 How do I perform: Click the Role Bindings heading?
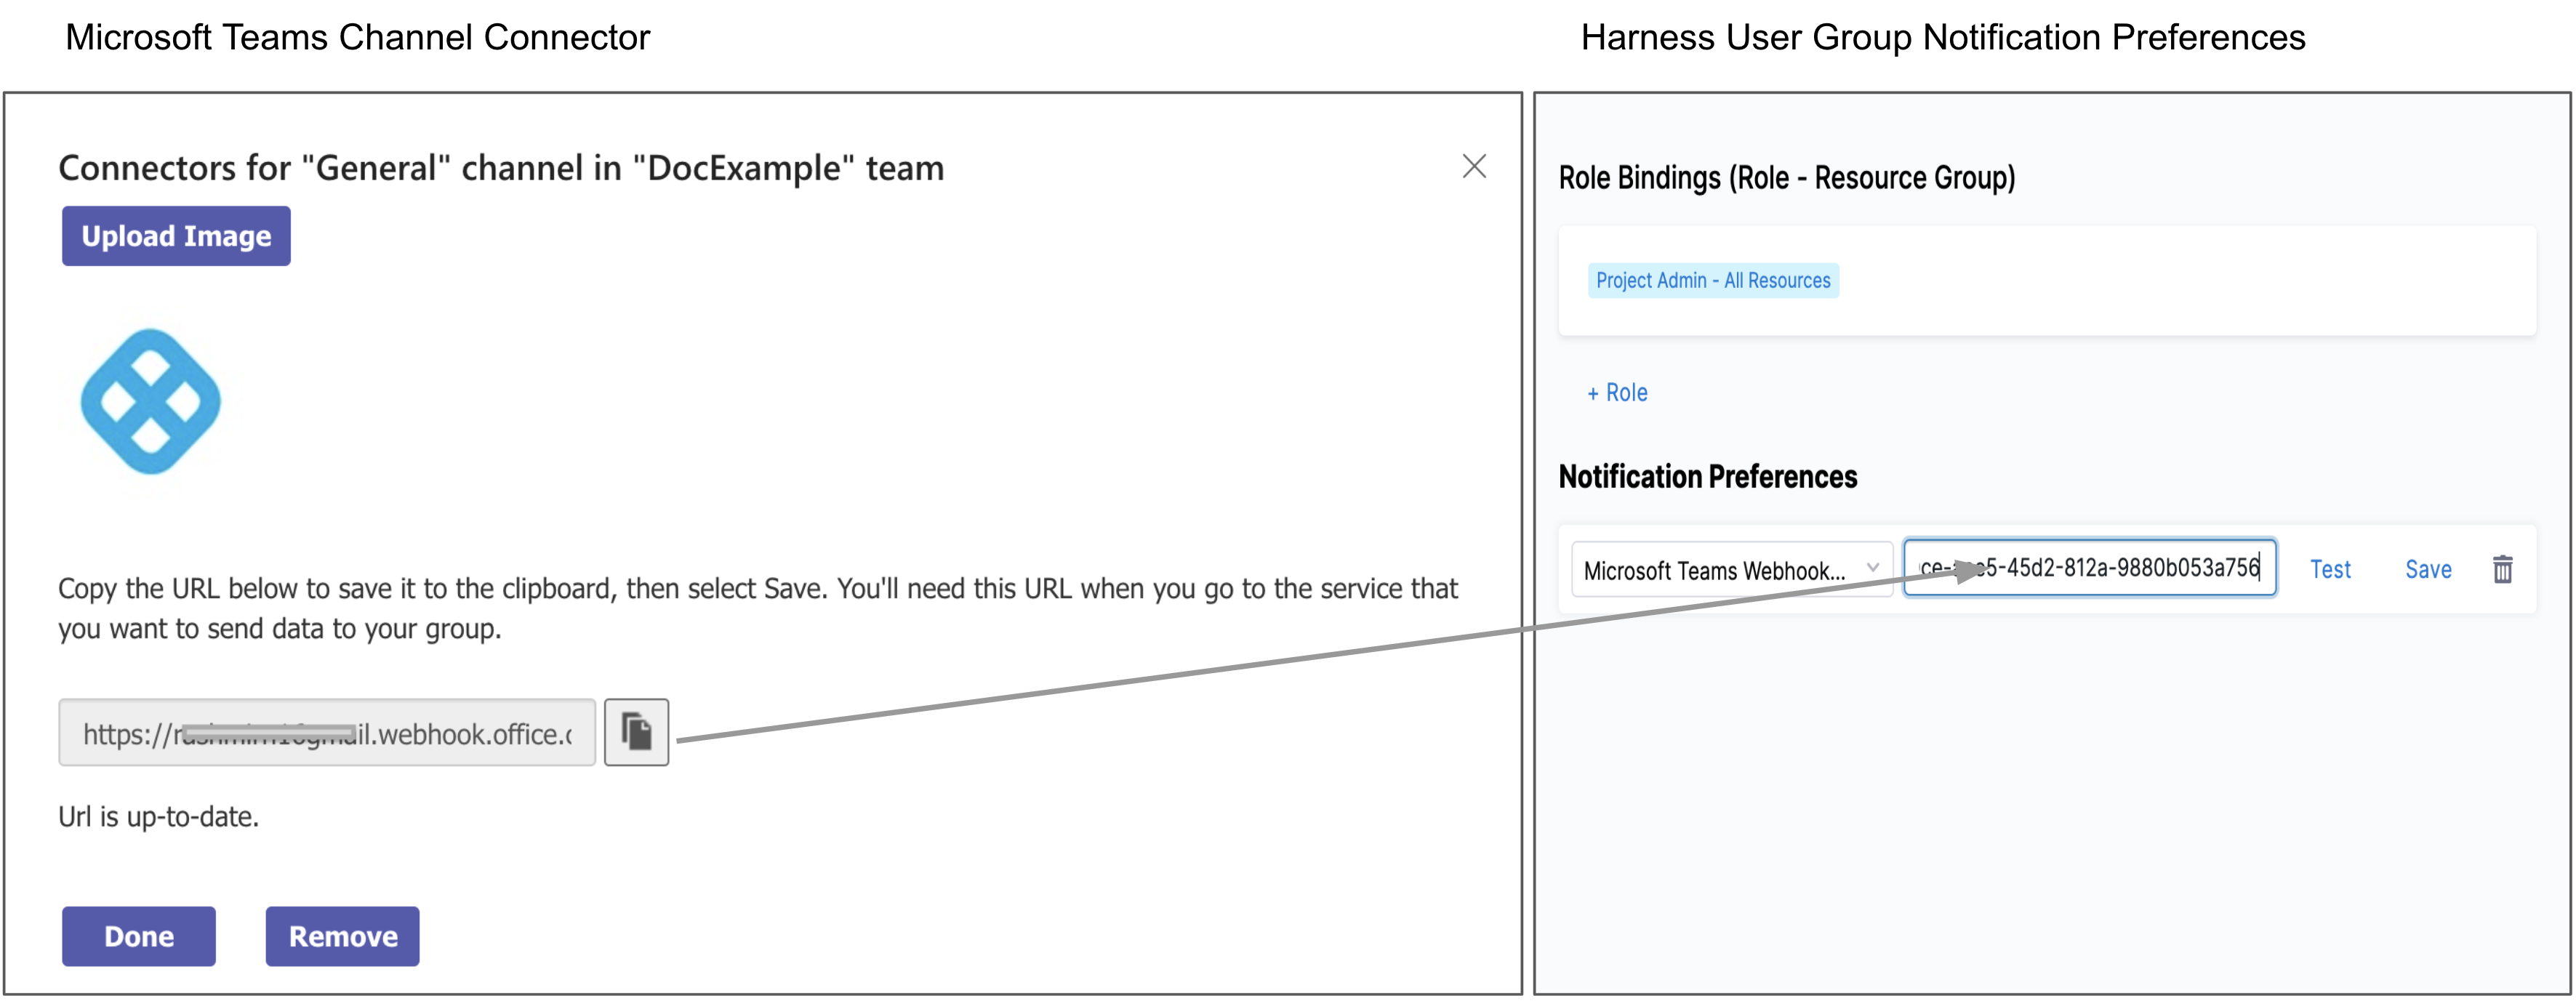(x=1787, y=178)
